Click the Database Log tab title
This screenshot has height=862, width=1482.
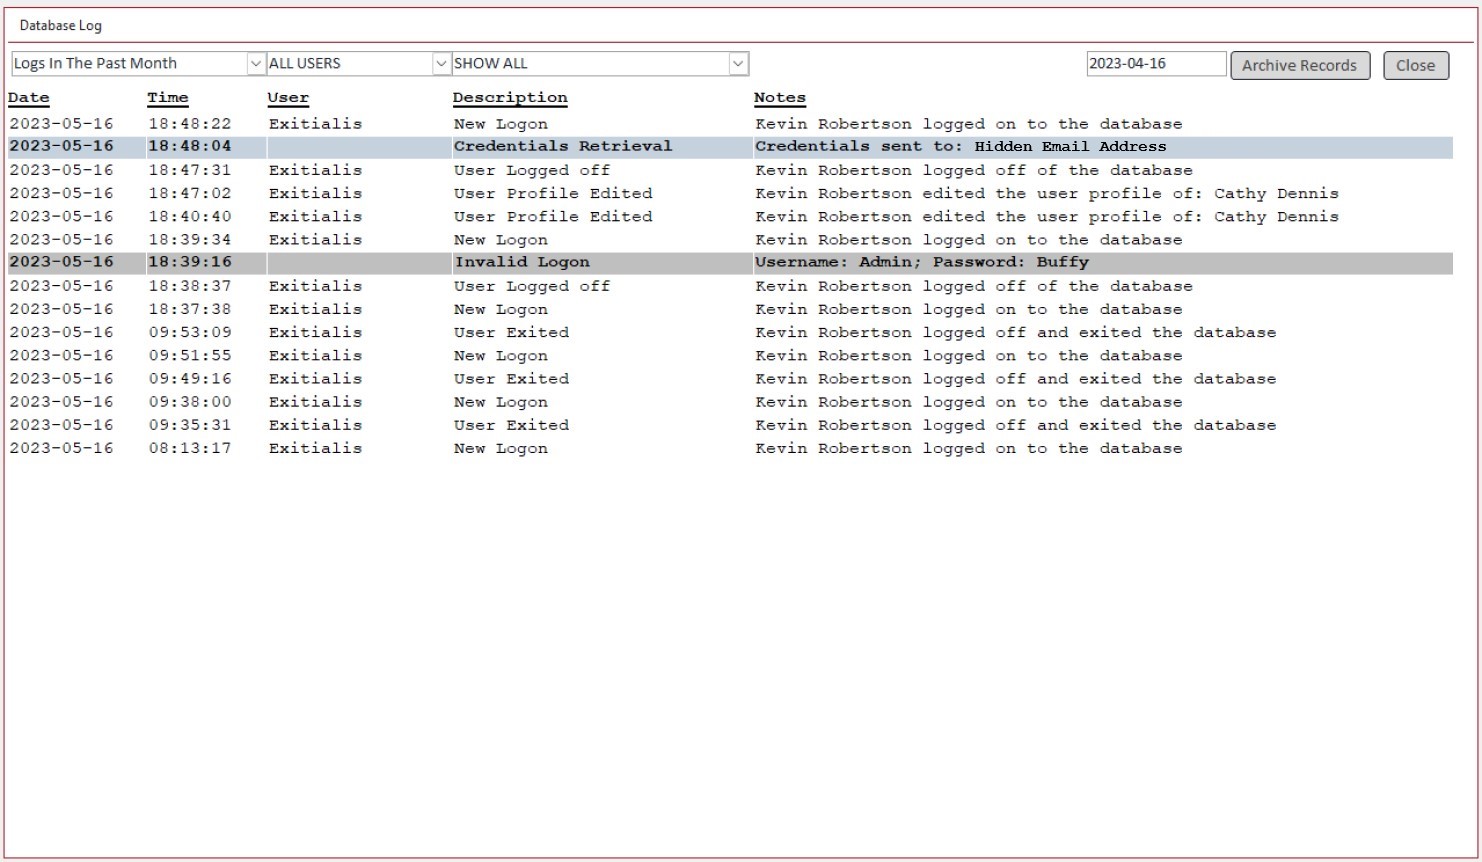tap(52, 24)
